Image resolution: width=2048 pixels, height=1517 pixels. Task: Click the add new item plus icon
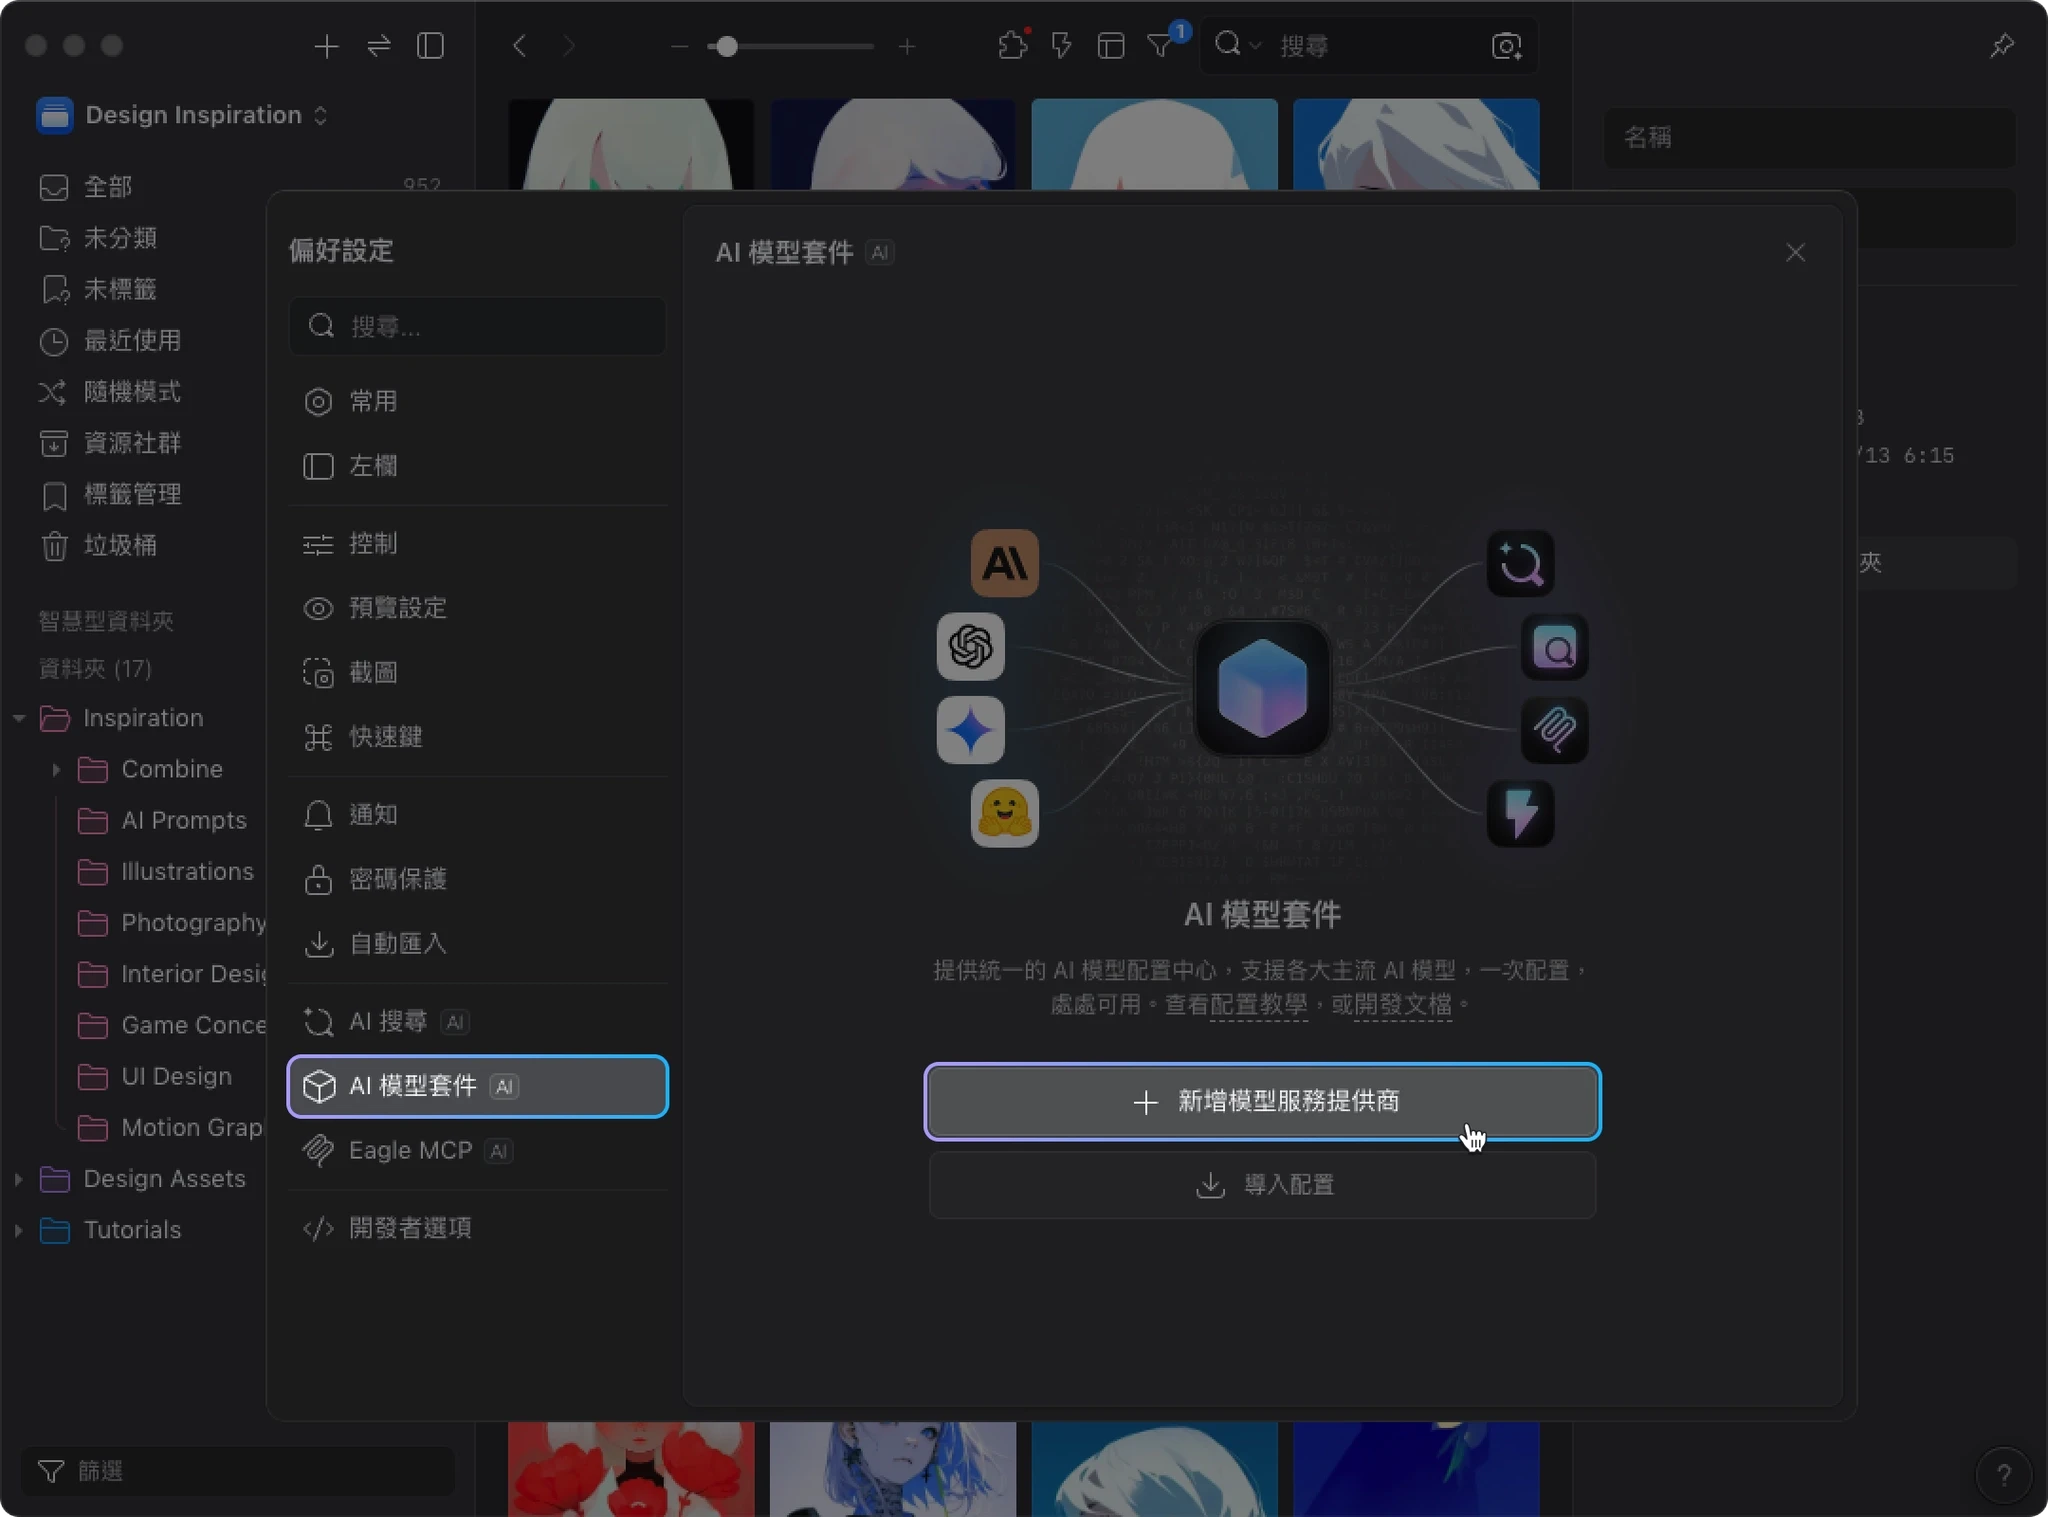326,46
